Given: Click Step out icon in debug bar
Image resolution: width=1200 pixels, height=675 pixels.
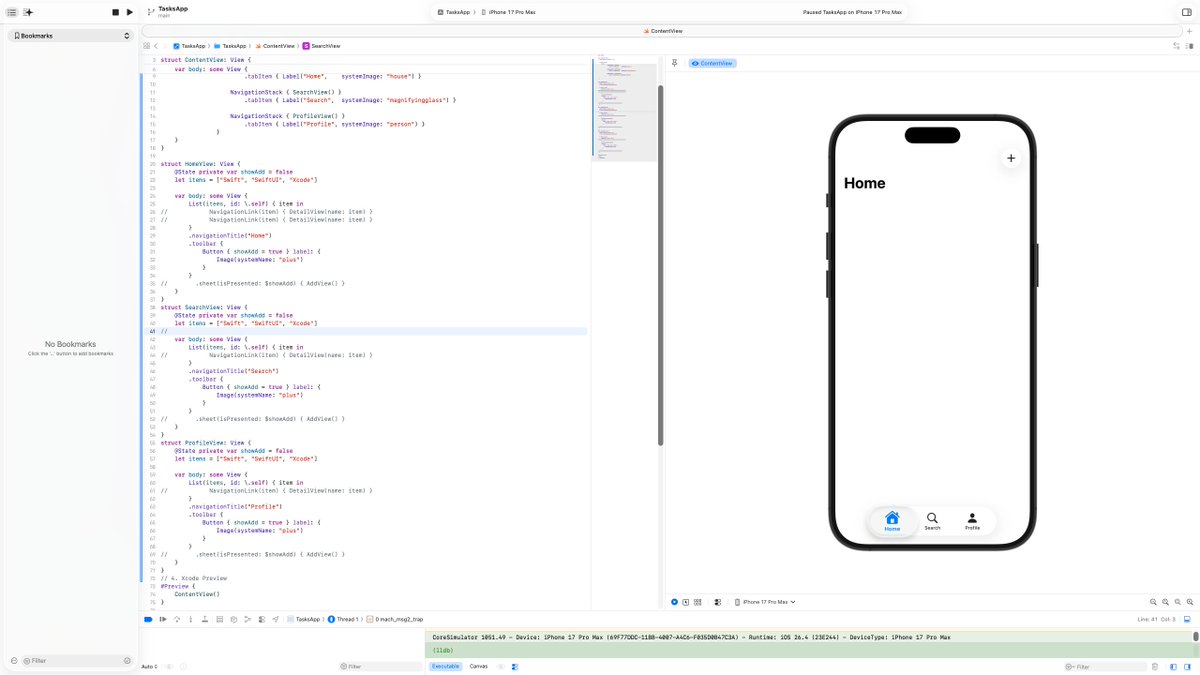Looking at the screenshot, I should 204,619.
